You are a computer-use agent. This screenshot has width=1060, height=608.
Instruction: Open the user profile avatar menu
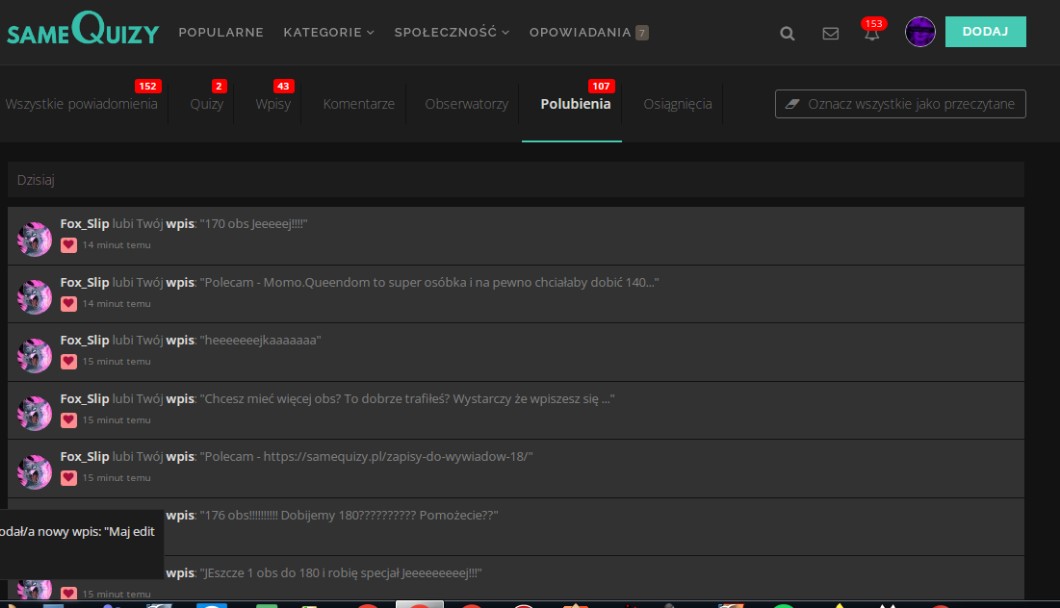(919, 32)
